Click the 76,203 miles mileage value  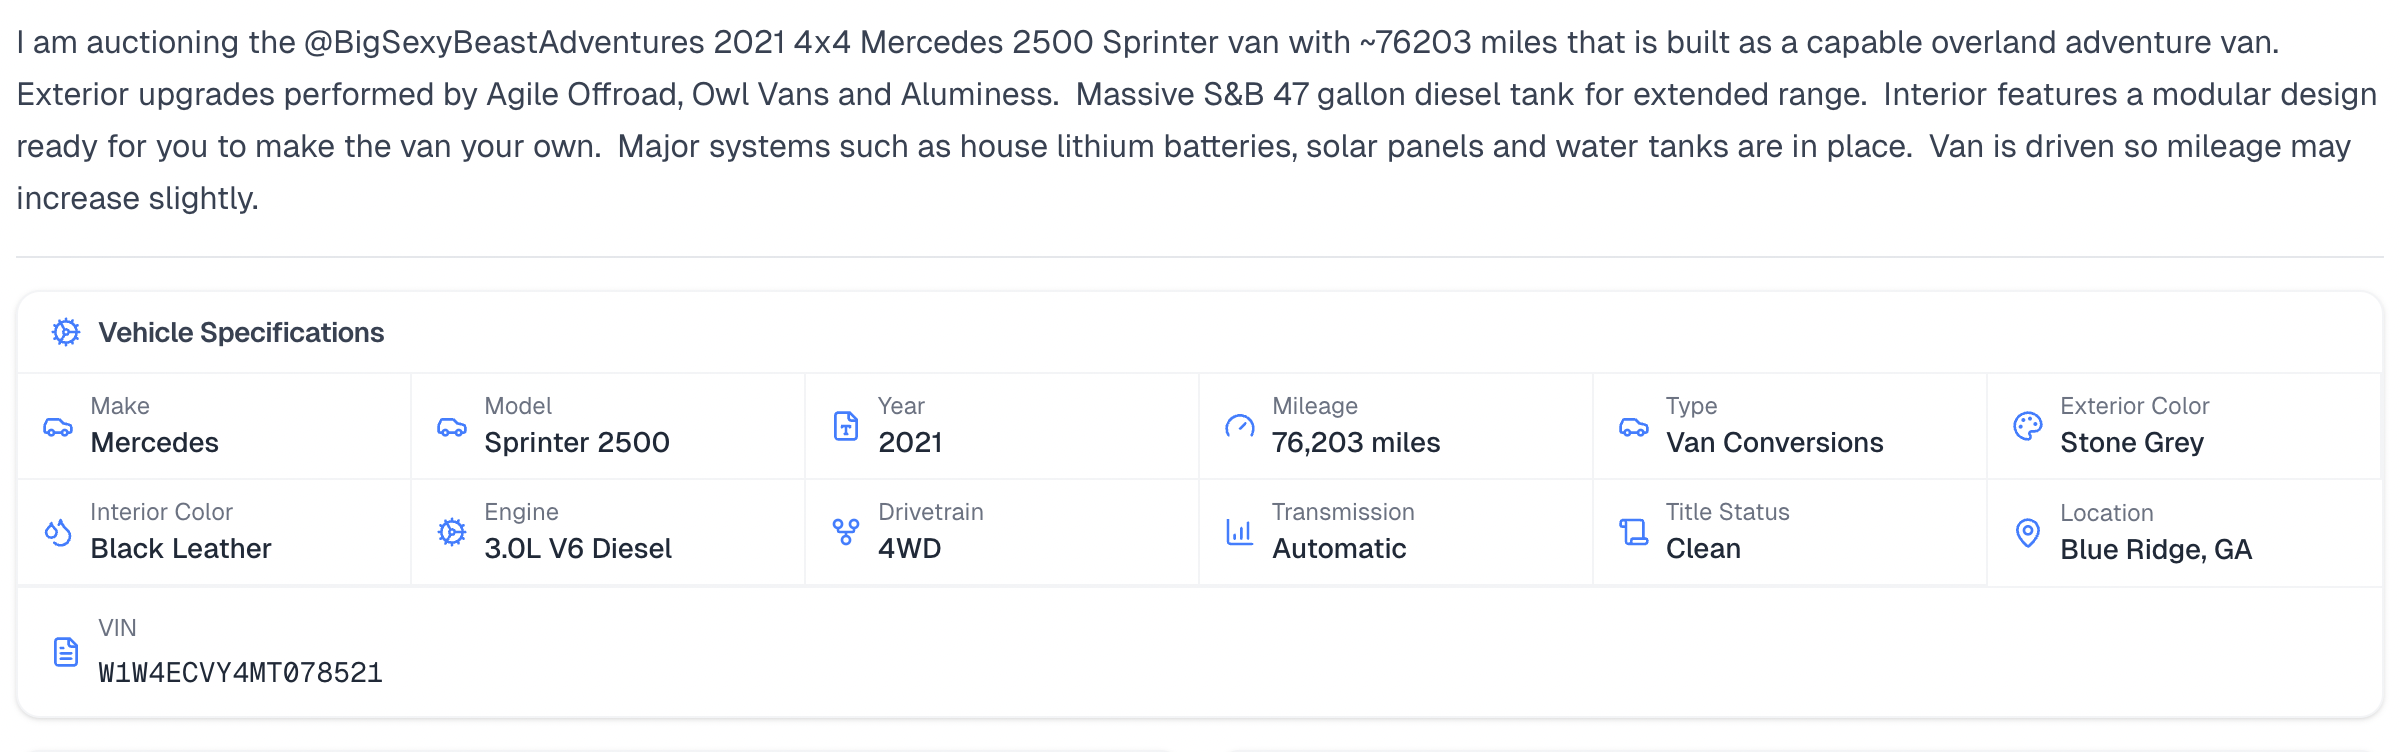[1356, 442]
